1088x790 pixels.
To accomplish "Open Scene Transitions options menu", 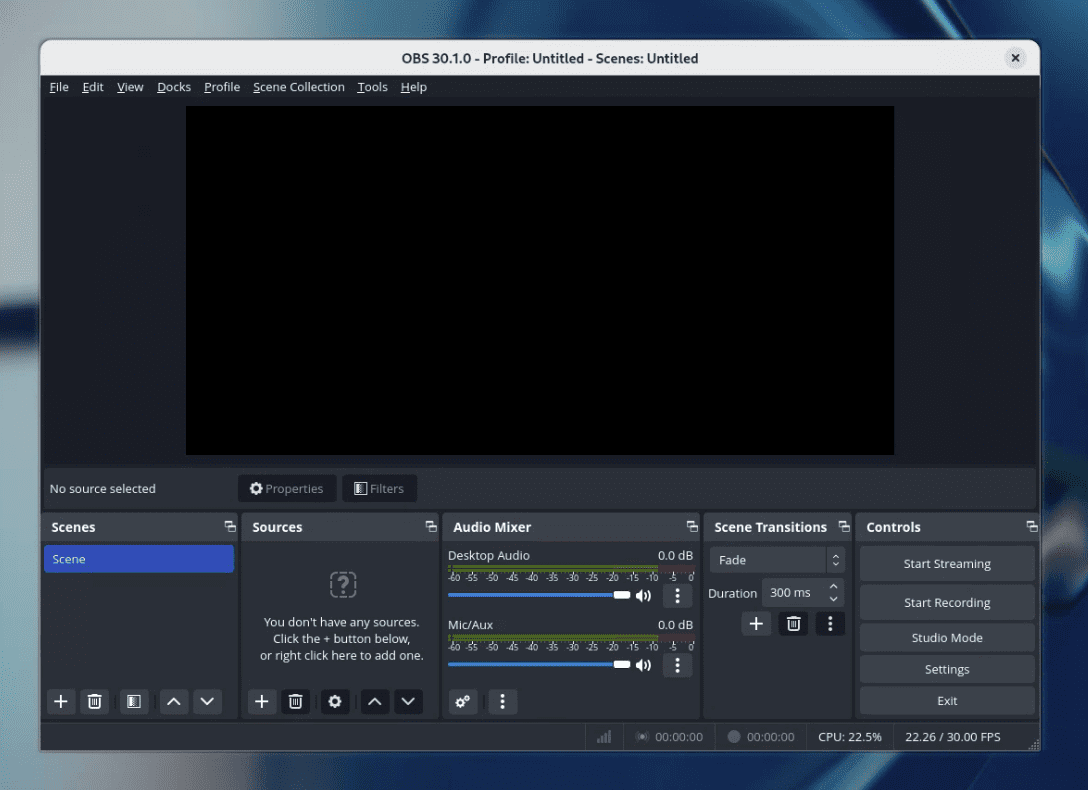I will coord(829,623).
